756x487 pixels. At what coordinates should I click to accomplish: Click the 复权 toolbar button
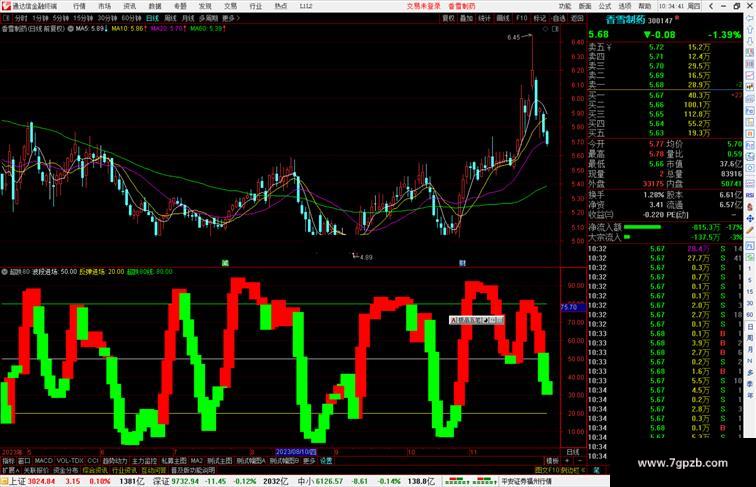coord(448,18)
